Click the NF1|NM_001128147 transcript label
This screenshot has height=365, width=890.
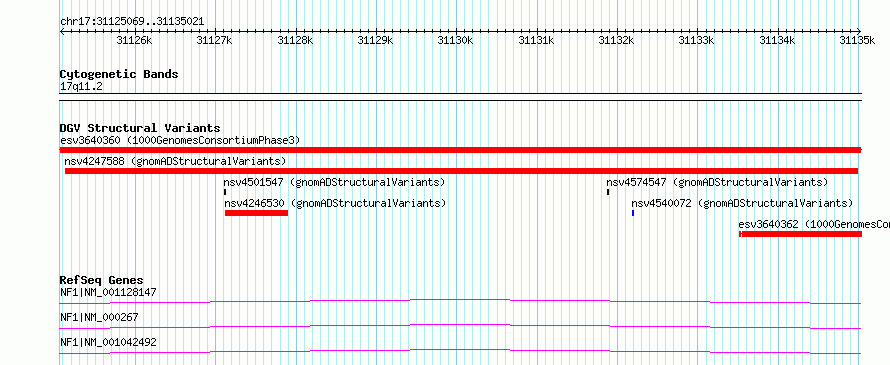point(108,293)
